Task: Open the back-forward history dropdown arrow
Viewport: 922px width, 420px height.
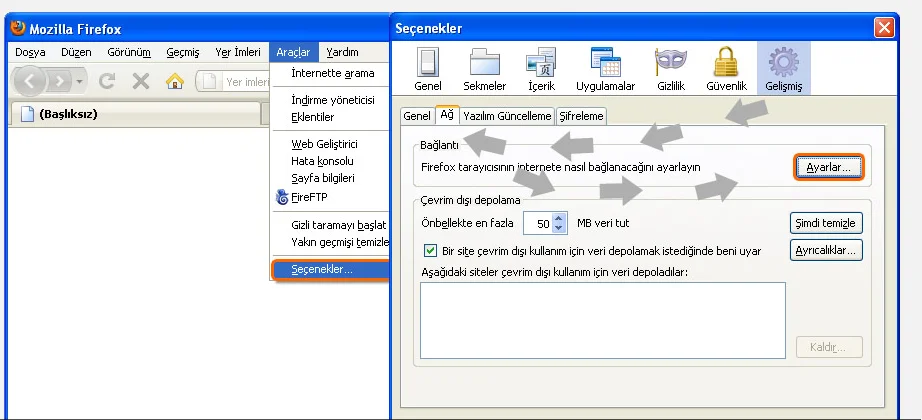Action: (80, 81)
